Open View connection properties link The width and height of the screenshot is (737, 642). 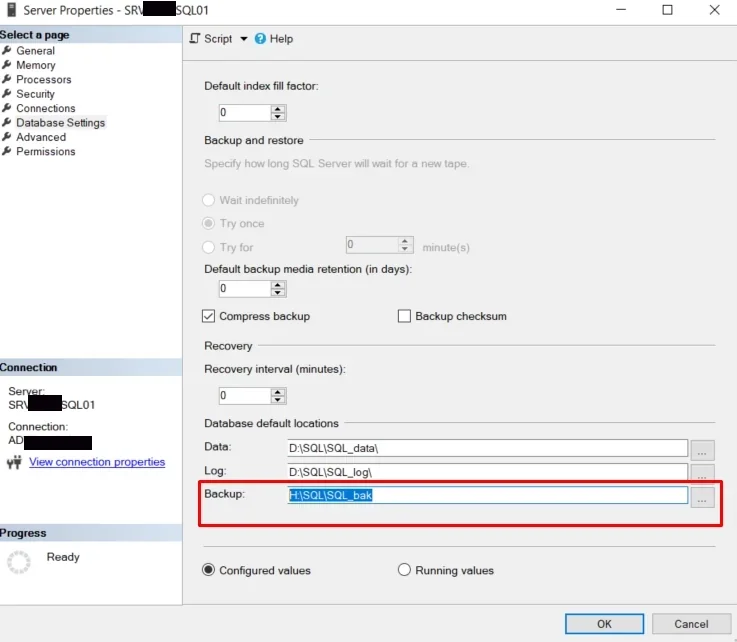(97, 462)
